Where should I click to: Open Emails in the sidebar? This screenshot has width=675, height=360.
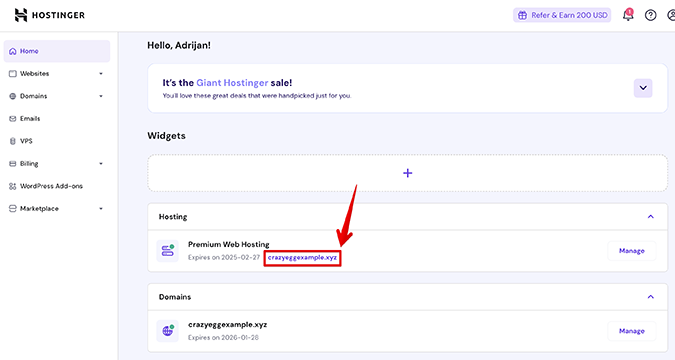tap(57, 118)
